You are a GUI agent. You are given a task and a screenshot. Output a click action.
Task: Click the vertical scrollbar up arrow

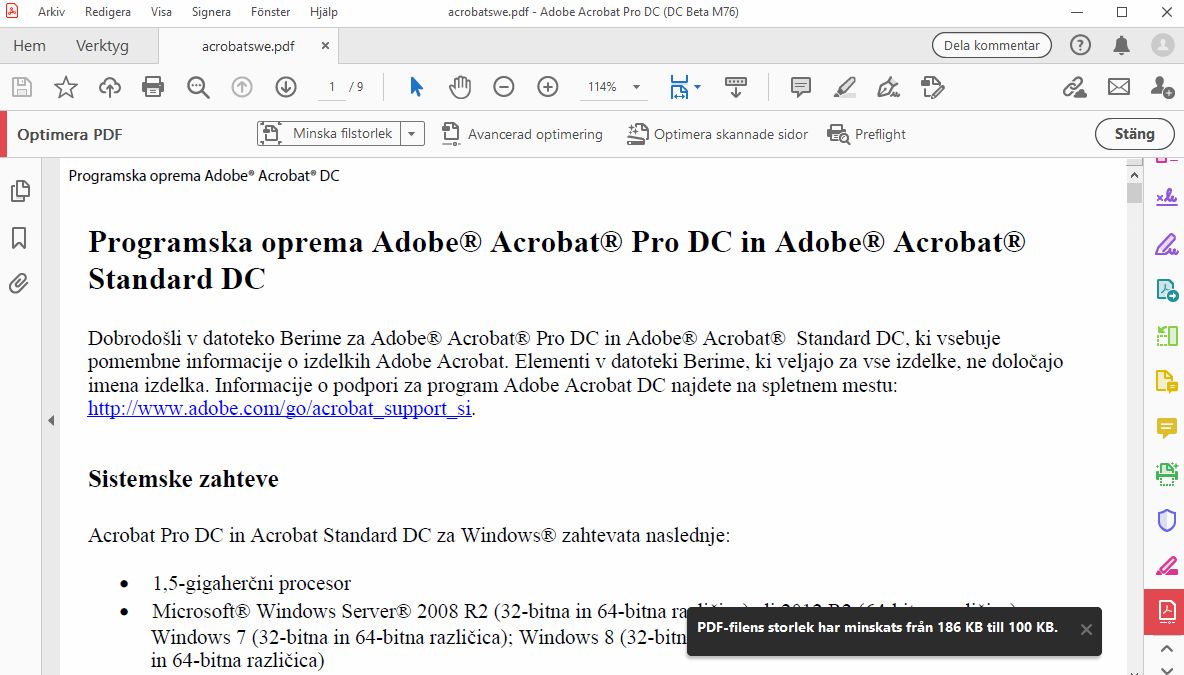pyautogui.click(x=1134, y=174)
